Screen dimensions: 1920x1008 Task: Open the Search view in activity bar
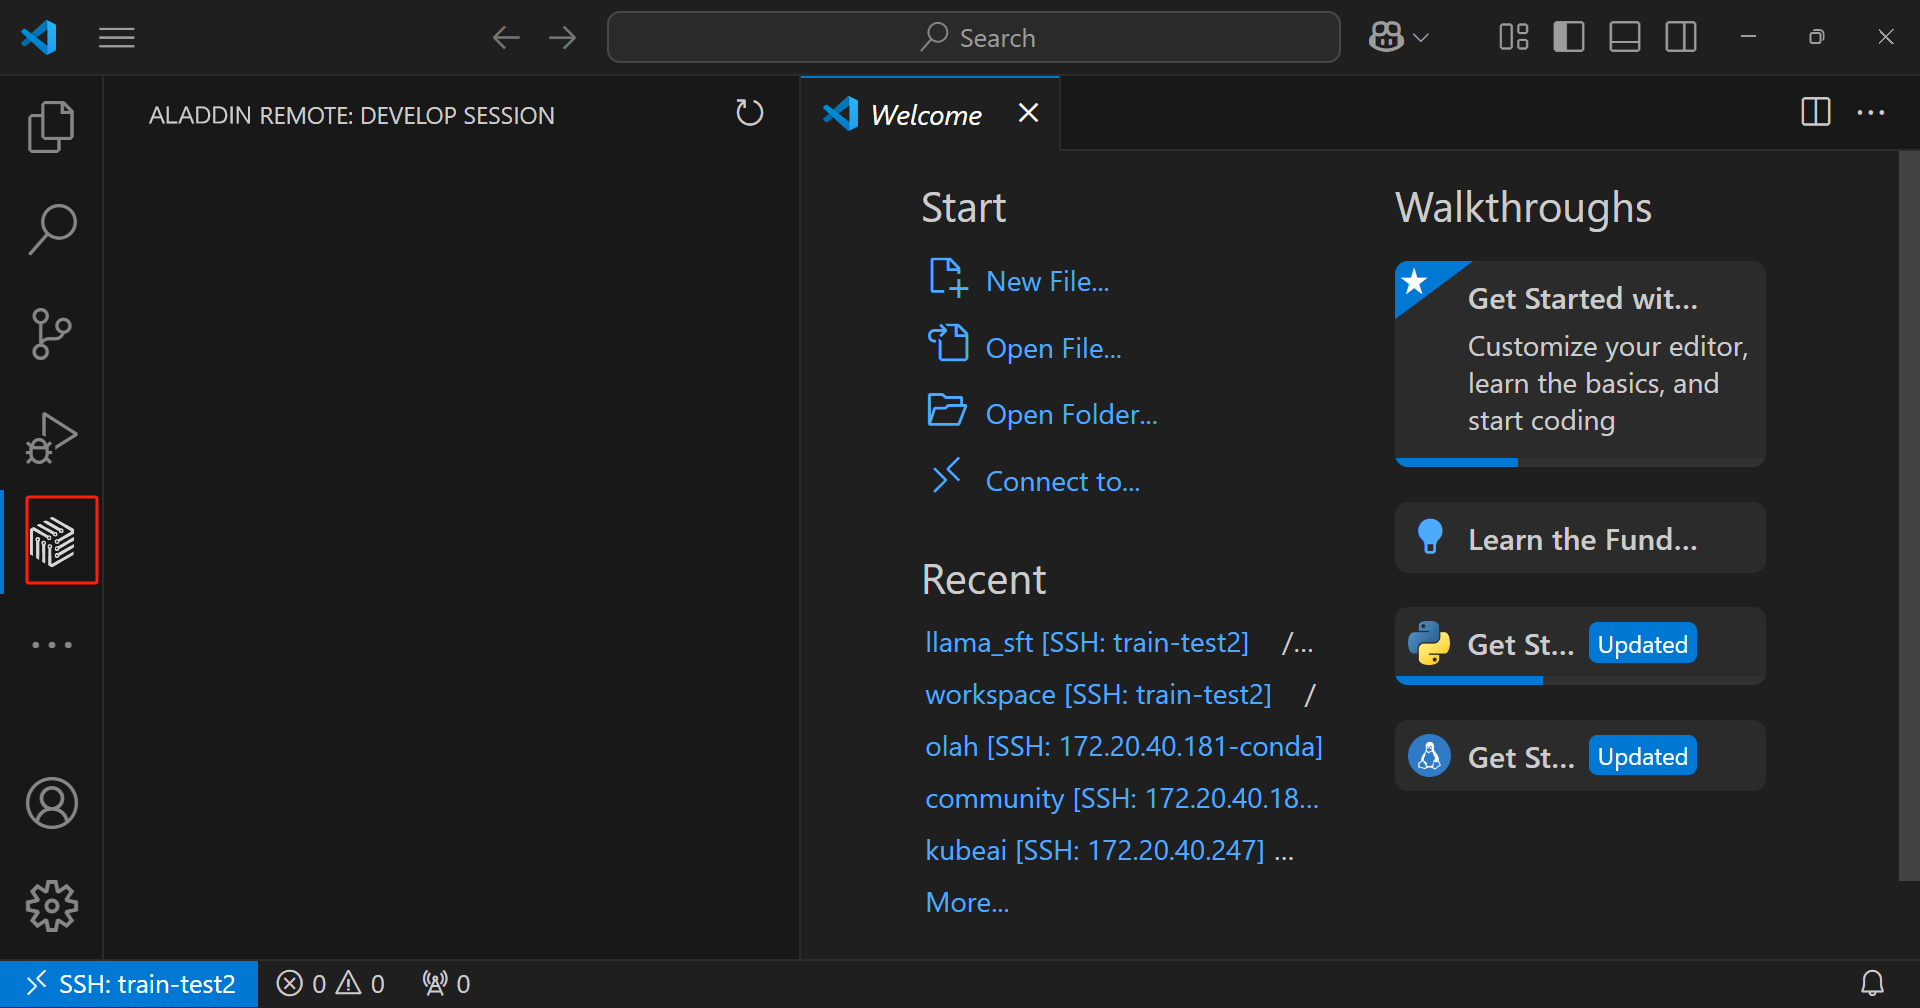[x=51, y=229]
